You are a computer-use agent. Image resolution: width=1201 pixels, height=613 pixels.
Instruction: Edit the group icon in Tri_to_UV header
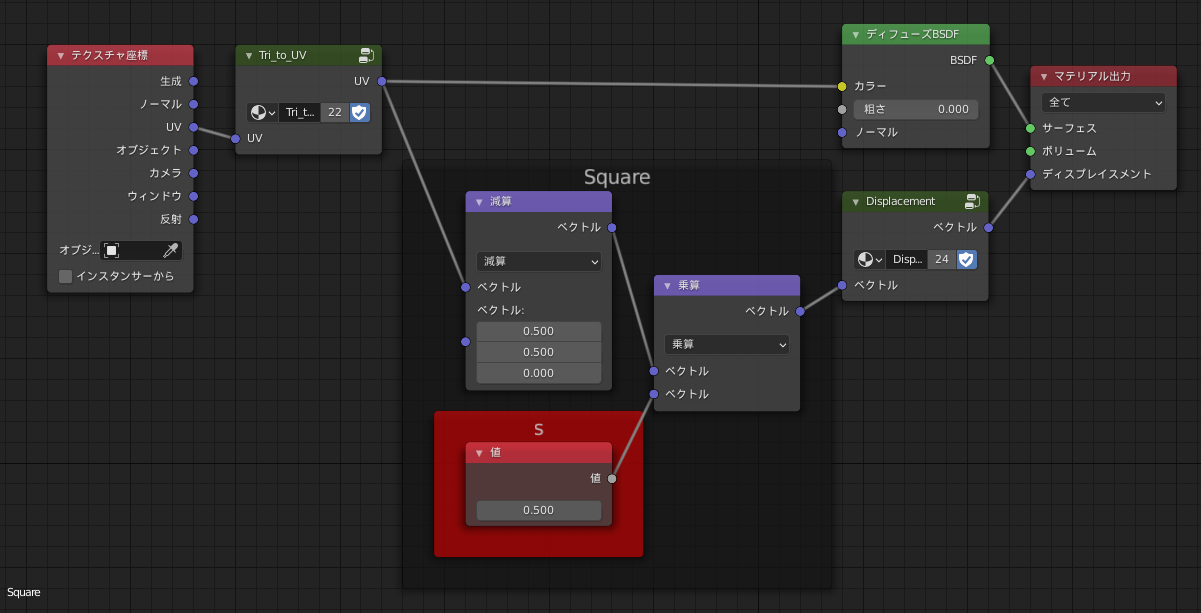click(366, 55)
